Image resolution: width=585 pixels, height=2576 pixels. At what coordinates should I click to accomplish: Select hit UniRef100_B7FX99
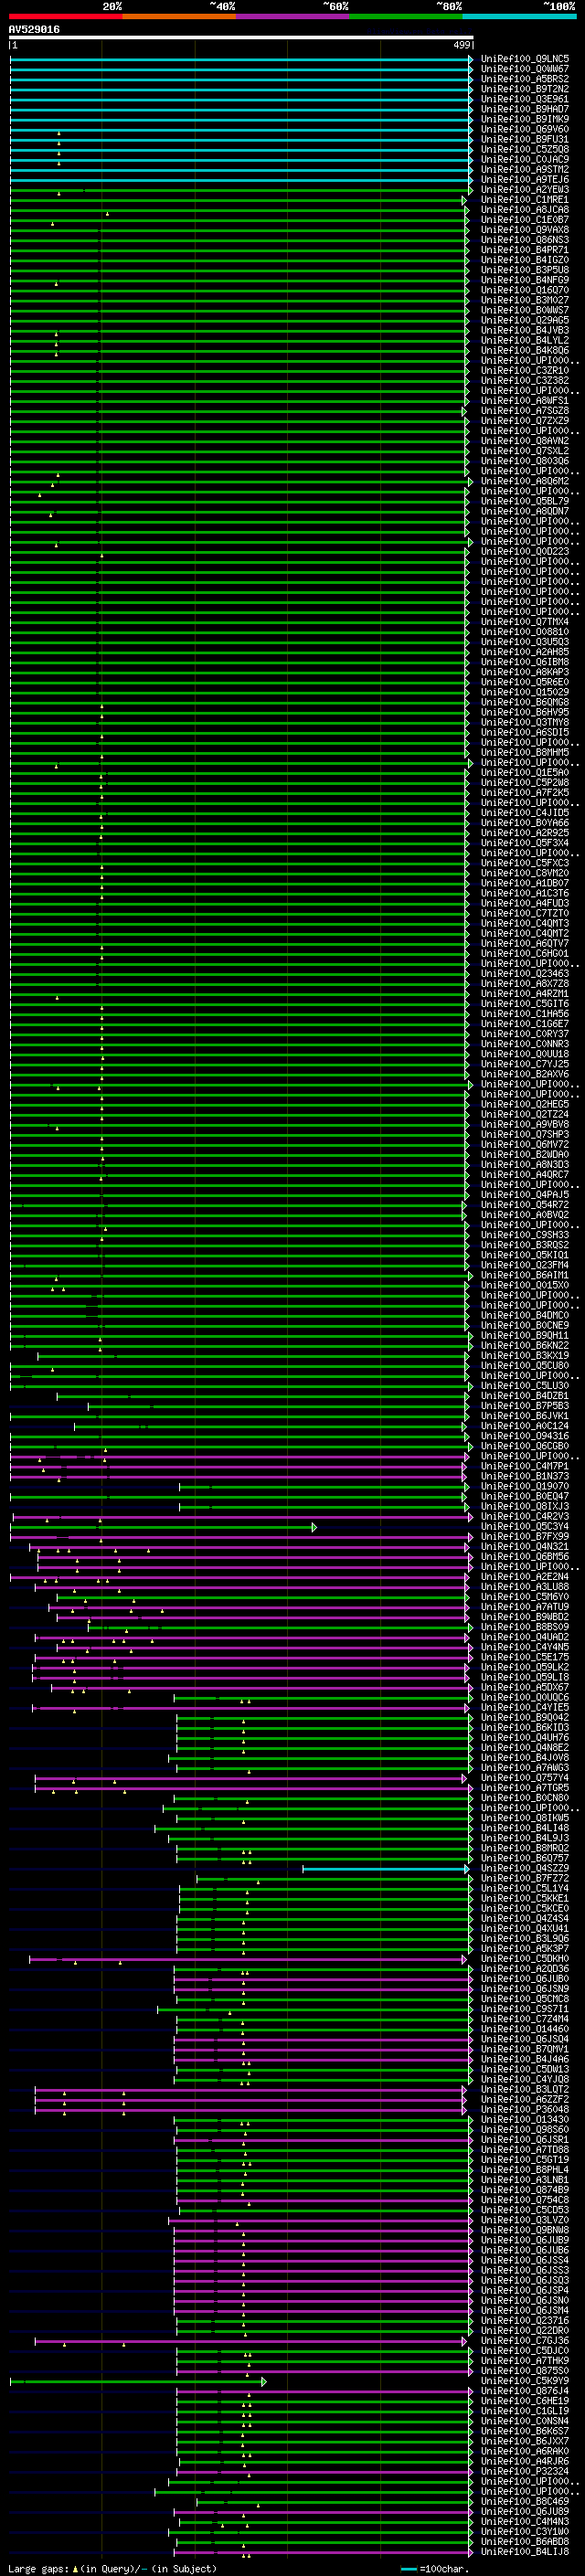(x=525, y=1536)
